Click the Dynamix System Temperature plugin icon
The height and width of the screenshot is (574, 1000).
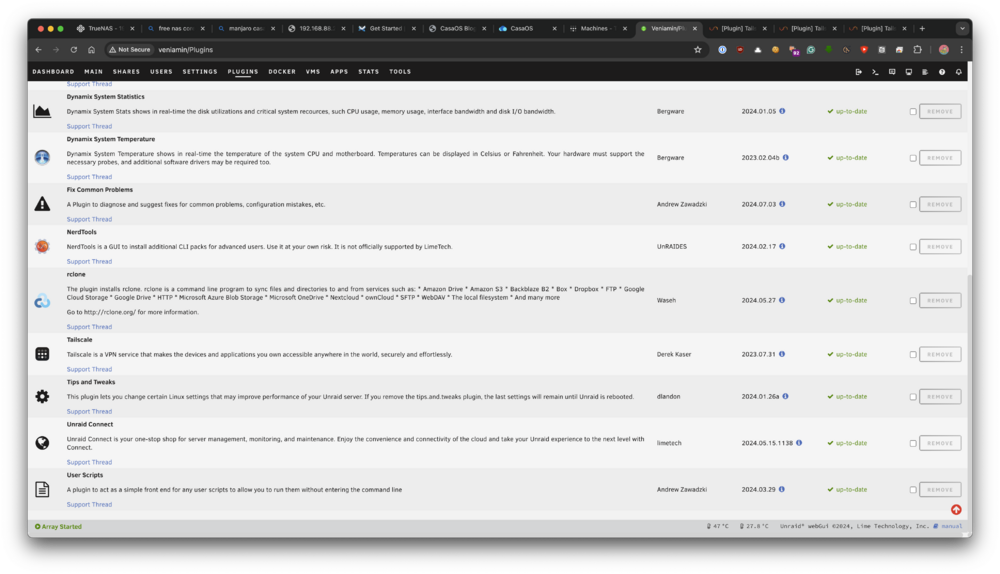[x=42, y=158]
